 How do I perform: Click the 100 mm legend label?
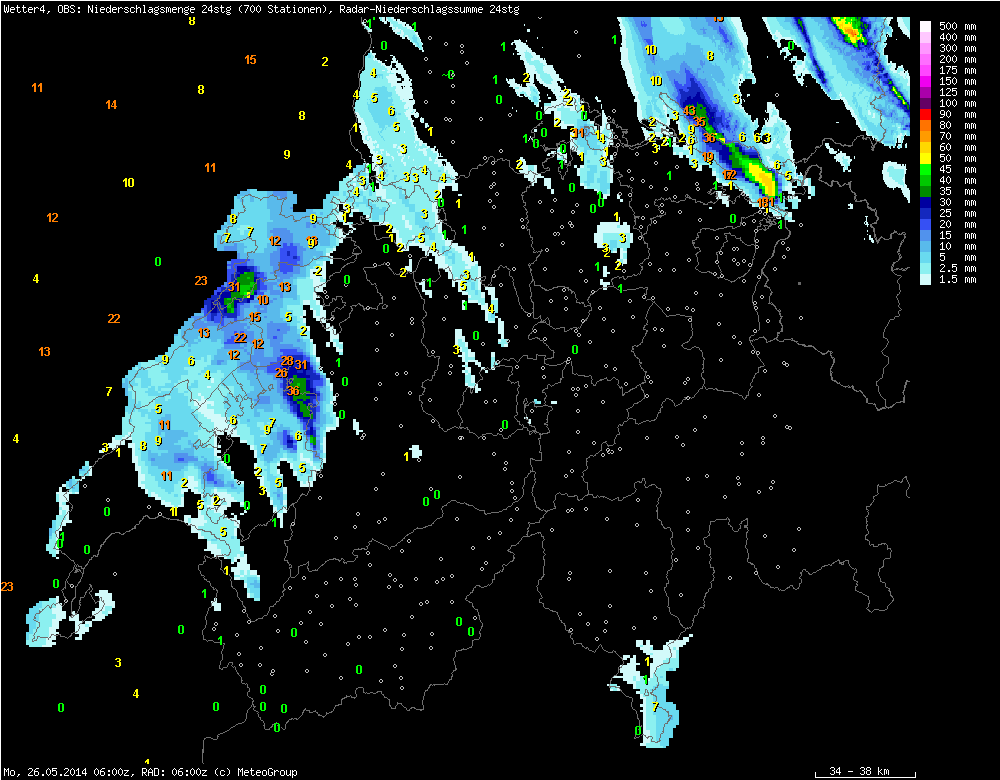[x=957, y=103]
